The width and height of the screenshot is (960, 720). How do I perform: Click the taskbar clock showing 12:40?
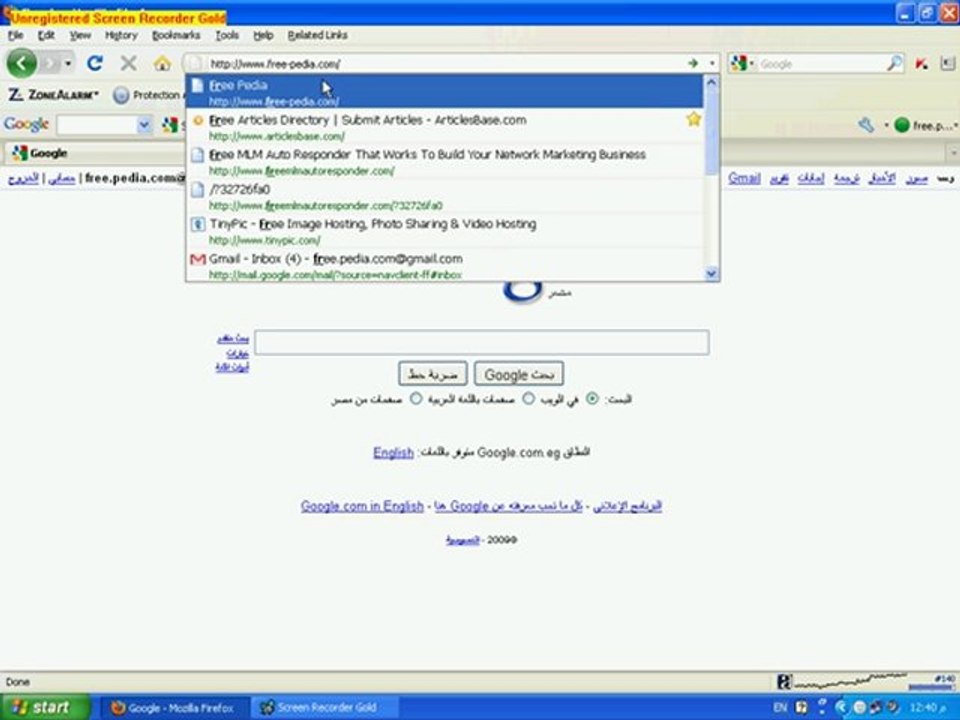click(x=927, y=708)
